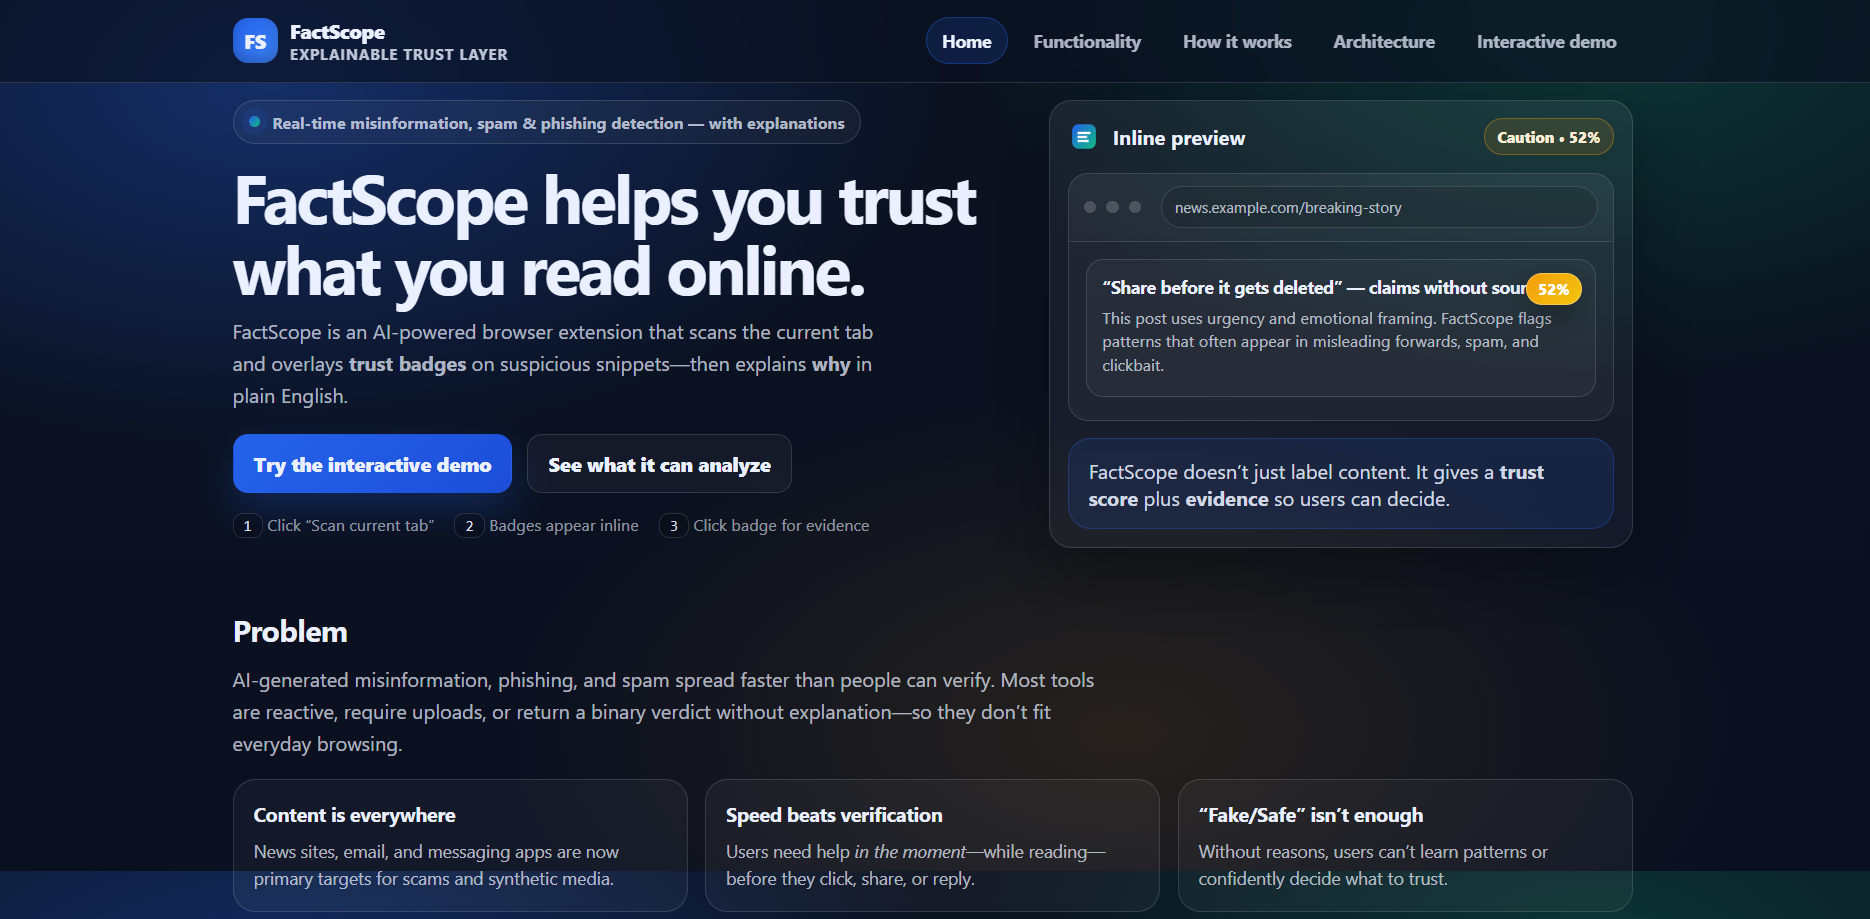Open the Interactive demo nav link

pos(1546,41)
